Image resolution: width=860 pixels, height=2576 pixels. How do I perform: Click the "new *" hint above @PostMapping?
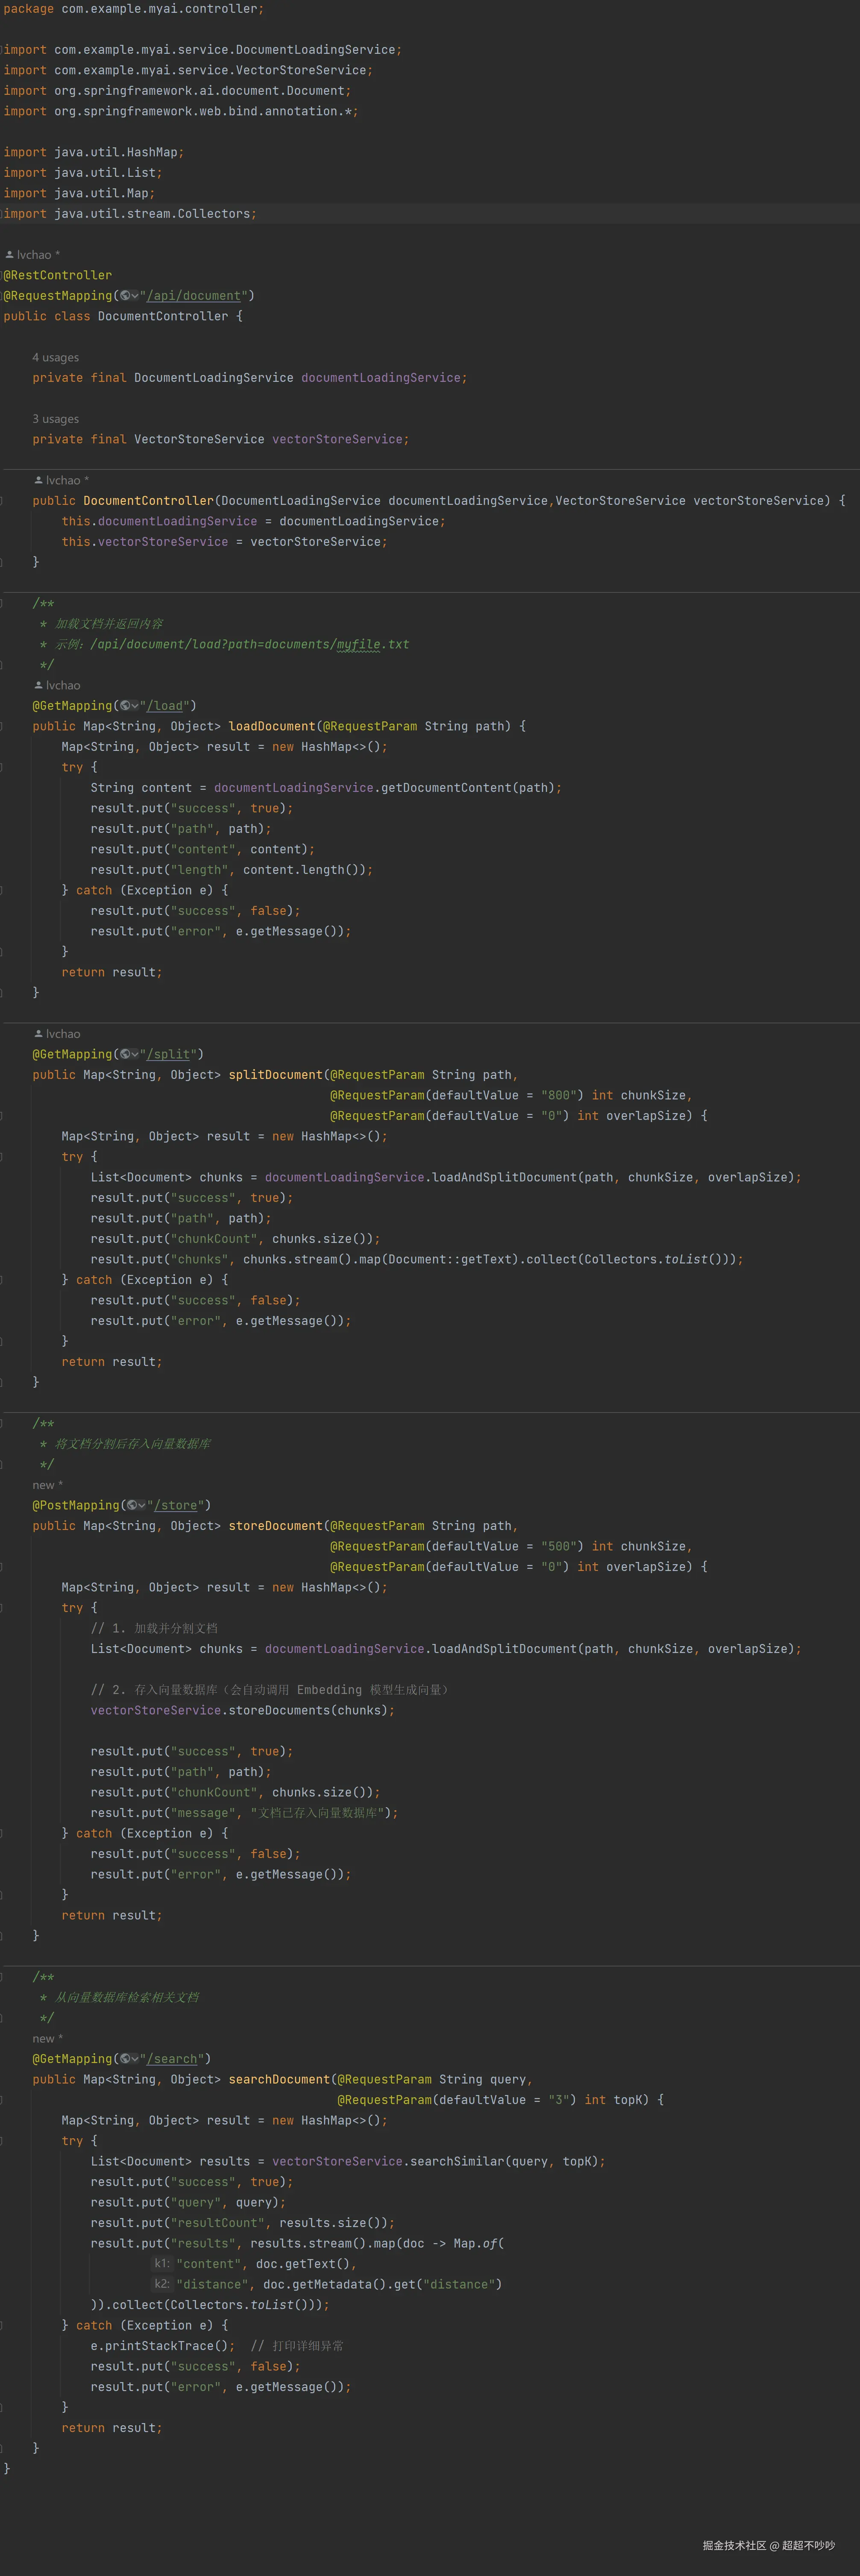(x=47, y=1485)
